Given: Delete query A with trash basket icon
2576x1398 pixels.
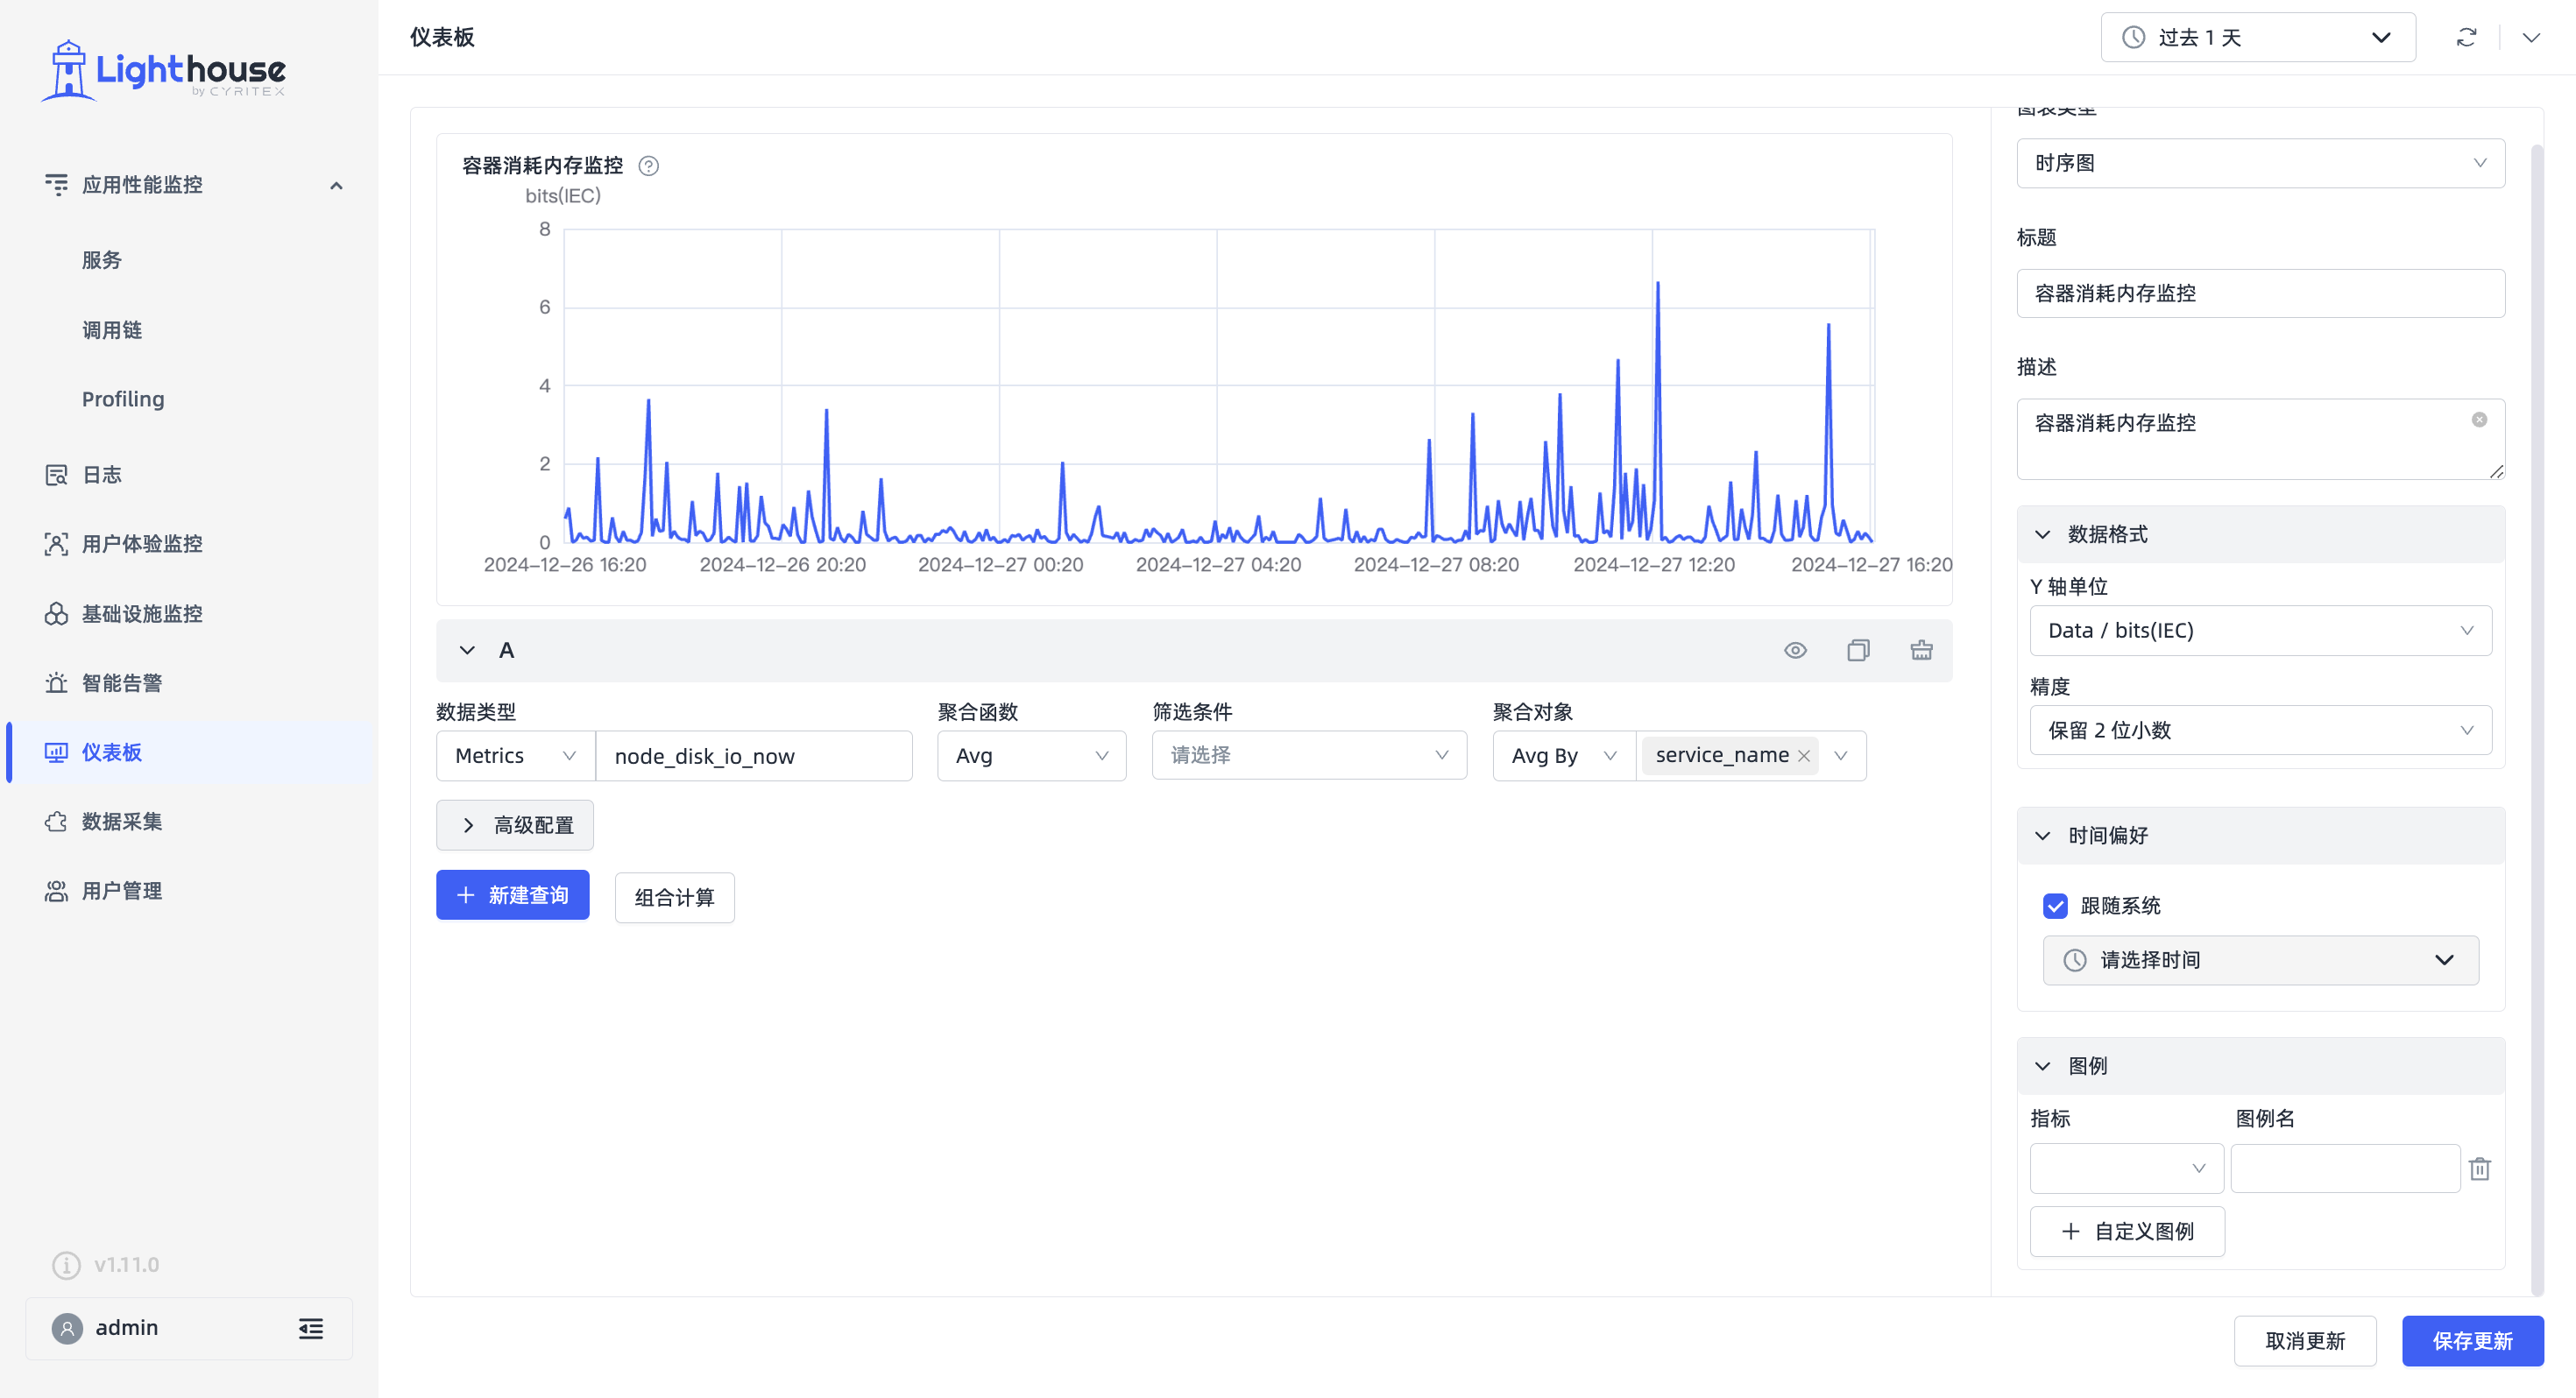Looking at the screenshot, I should [1921, 651].
